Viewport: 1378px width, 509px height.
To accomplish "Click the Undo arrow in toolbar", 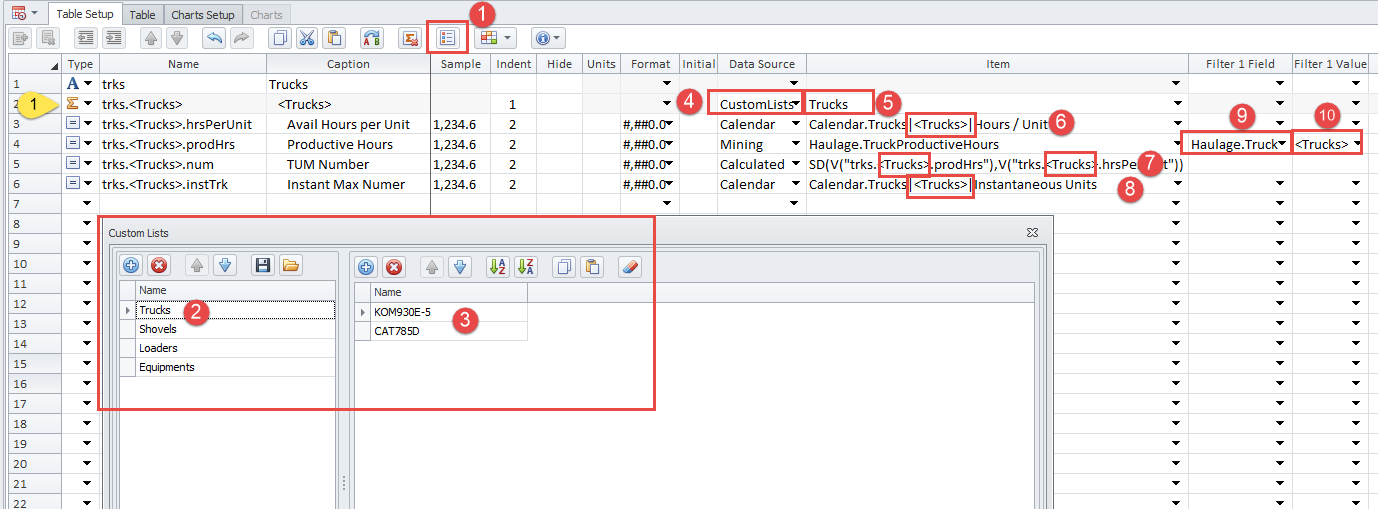I will [x=213, y=38].
